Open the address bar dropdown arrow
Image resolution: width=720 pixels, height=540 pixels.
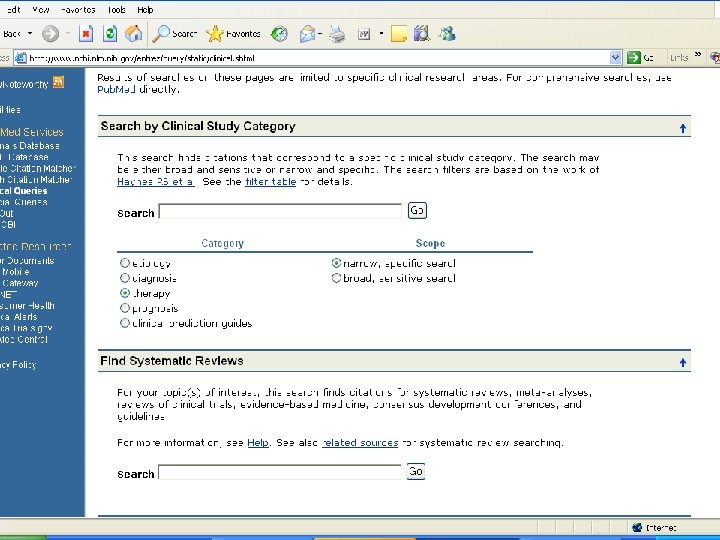coord(615,57)
